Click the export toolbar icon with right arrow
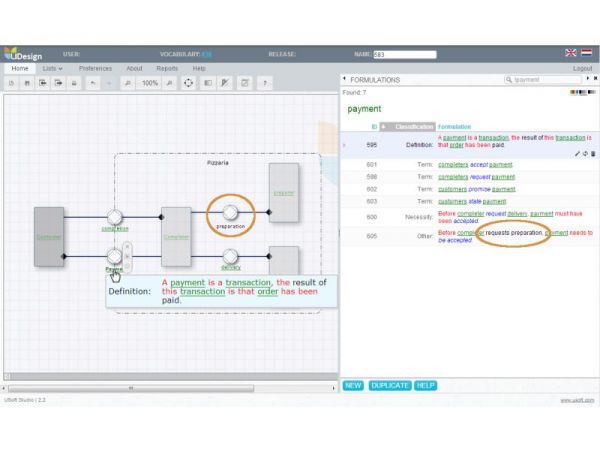Screen dimensions: 600x452 point(58,83)
